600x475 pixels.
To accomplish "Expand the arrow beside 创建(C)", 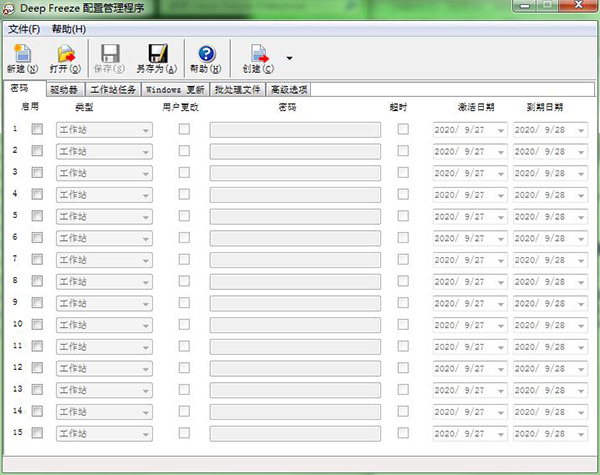I will 290,58.
